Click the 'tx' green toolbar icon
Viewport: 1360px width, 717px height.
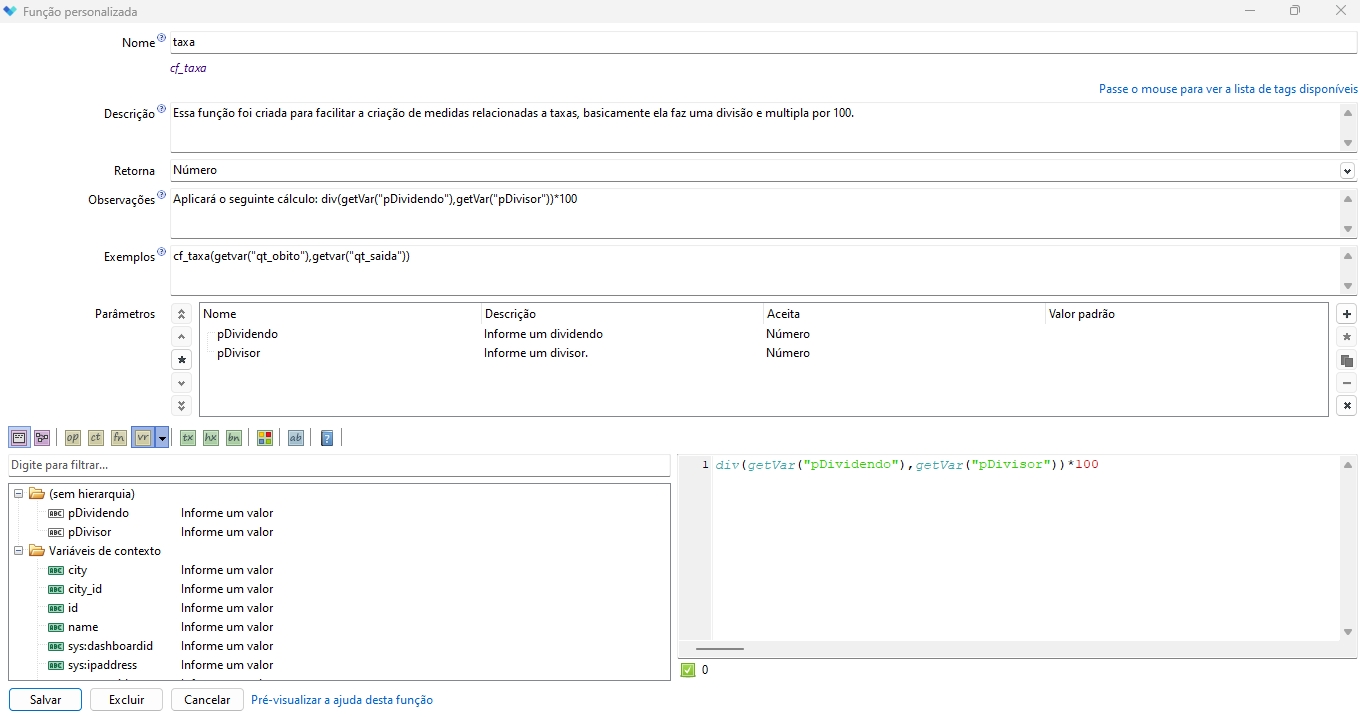click(x=187, y=438)
